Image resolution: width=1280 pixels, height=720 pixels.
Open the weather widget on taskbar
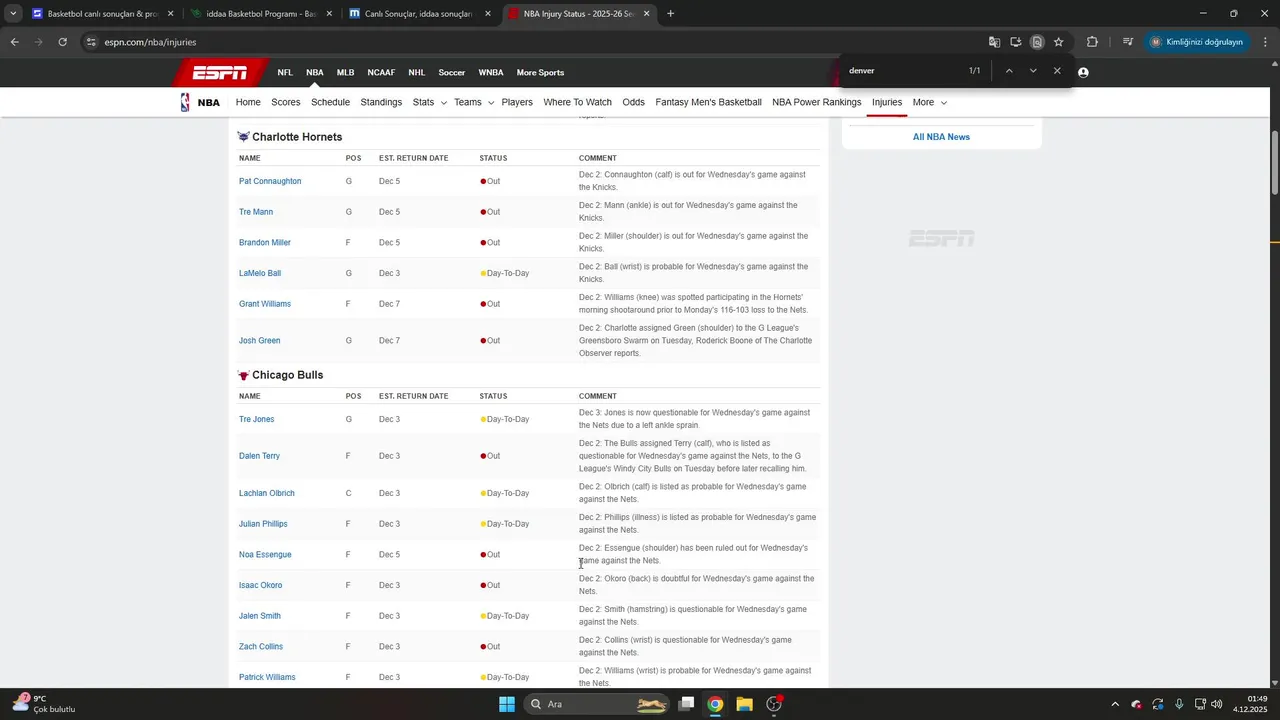[45, 704]
